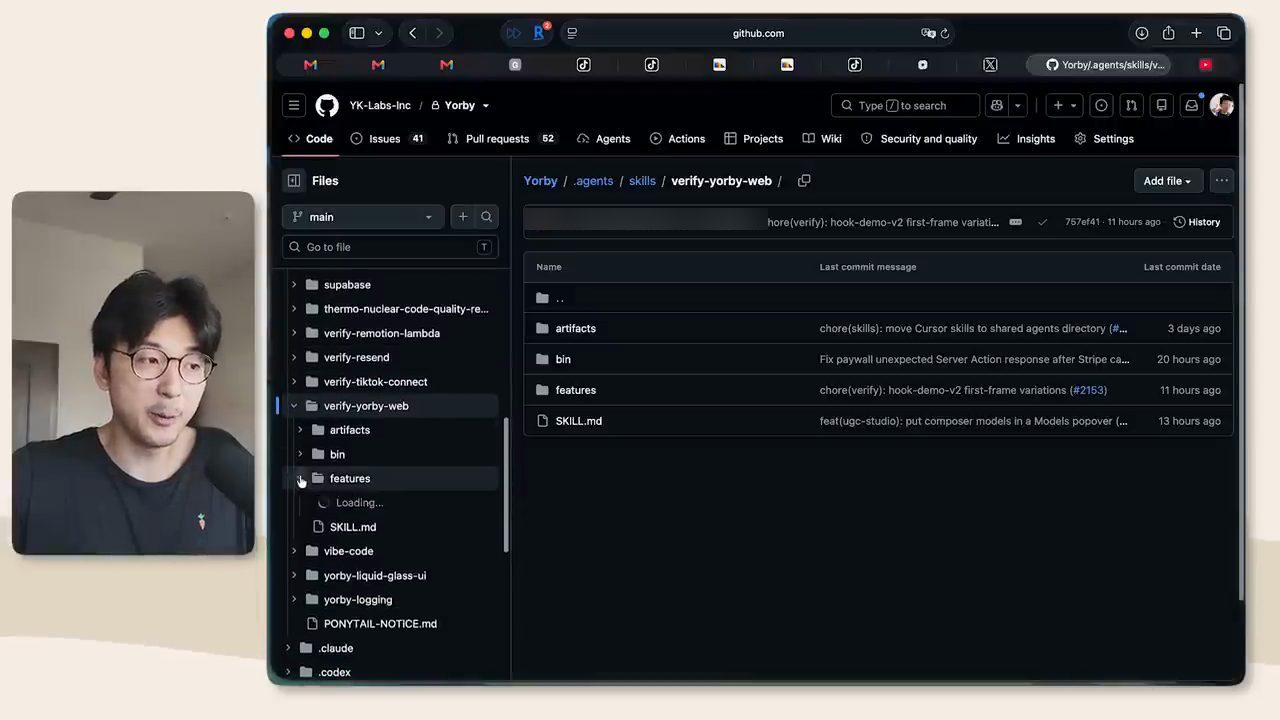Screen dimensions: 1280x720
Task: Expand the artifacts folder in tree
Action: (x=300, y=430)
